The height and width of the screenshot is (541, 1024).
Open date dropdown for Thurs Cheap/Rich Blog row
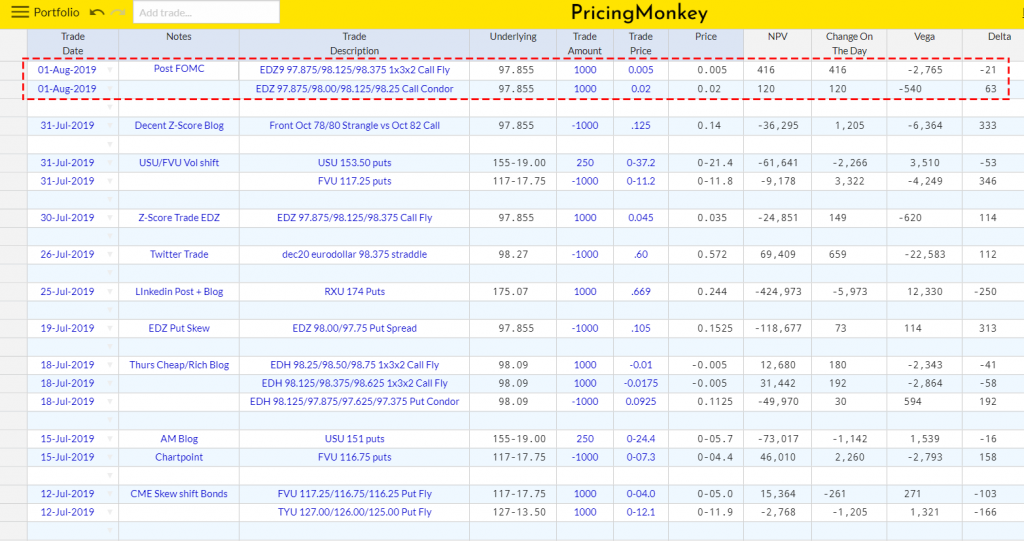110,365
